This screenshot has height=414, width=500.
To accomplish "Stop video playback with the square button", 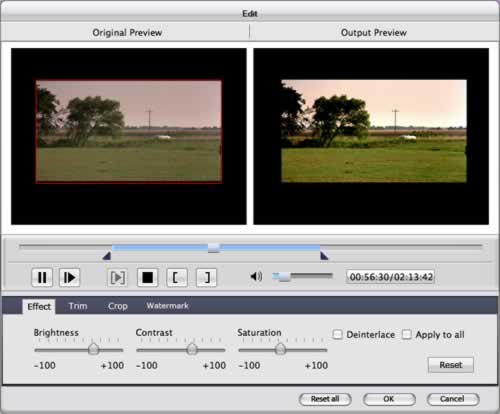I will 148,277.
